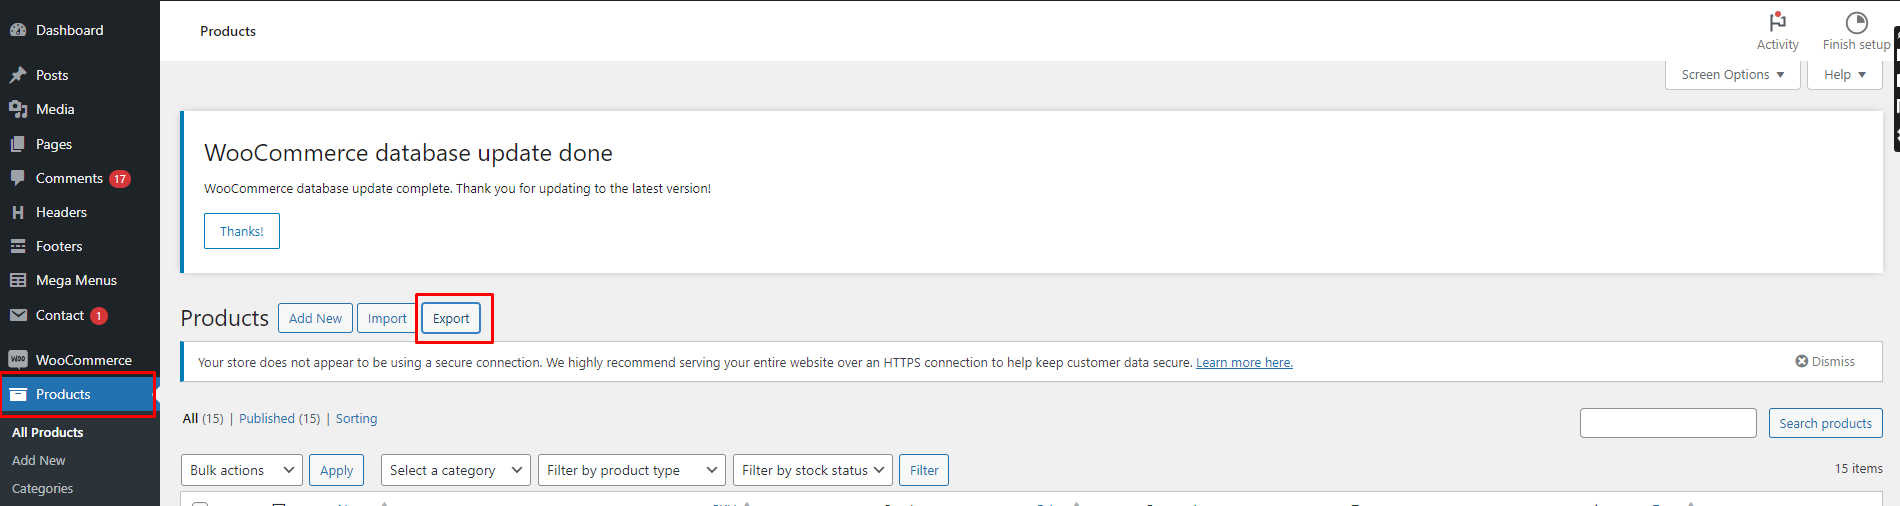Follow the Learn more here link
Viewport: 1900px width, 506px height.
point(1244,362)
